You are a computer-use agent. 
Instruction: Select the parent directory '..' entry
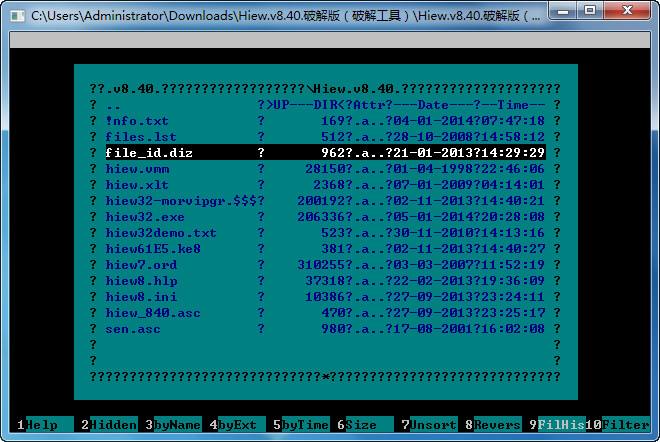tap(325, 105)
